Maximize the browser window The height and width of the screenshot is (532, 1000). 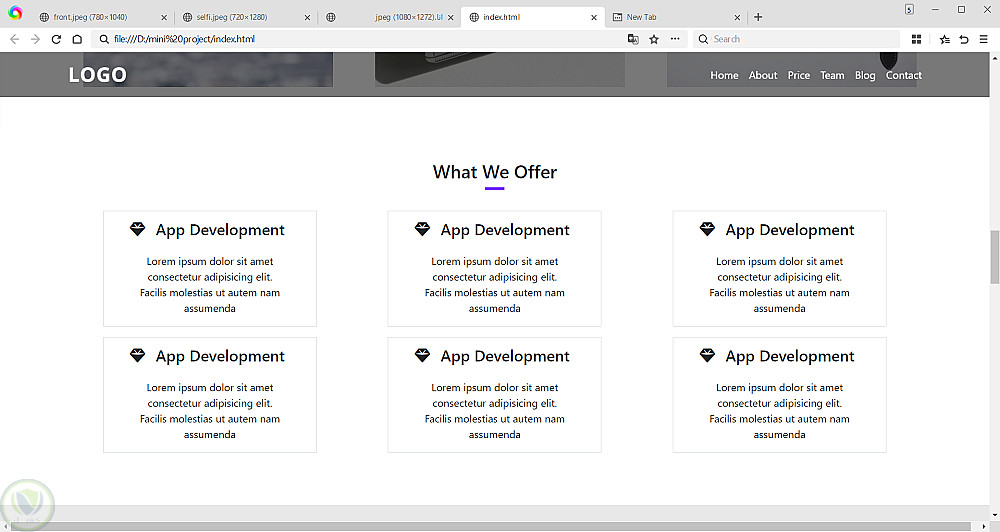(961, 9)
